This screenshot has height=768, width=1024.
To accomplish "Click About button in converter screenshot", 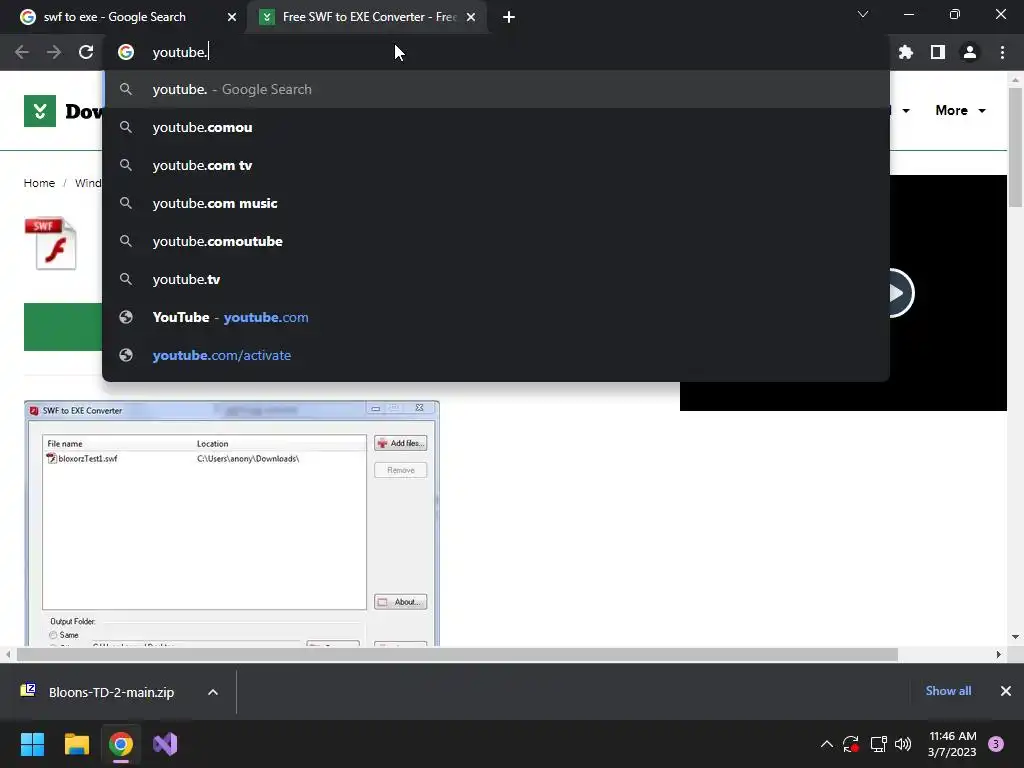I will [400, 601].
